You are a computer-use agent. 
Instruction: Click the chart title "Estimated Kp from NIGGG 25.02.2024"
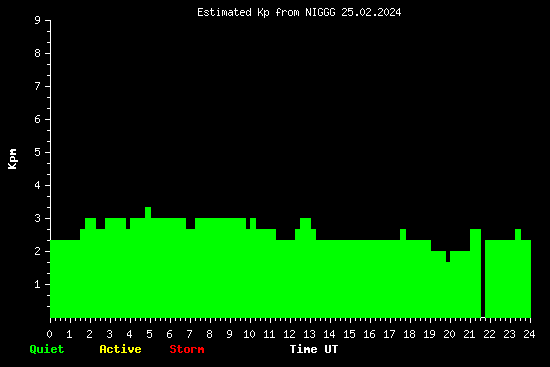click(299, 13)
